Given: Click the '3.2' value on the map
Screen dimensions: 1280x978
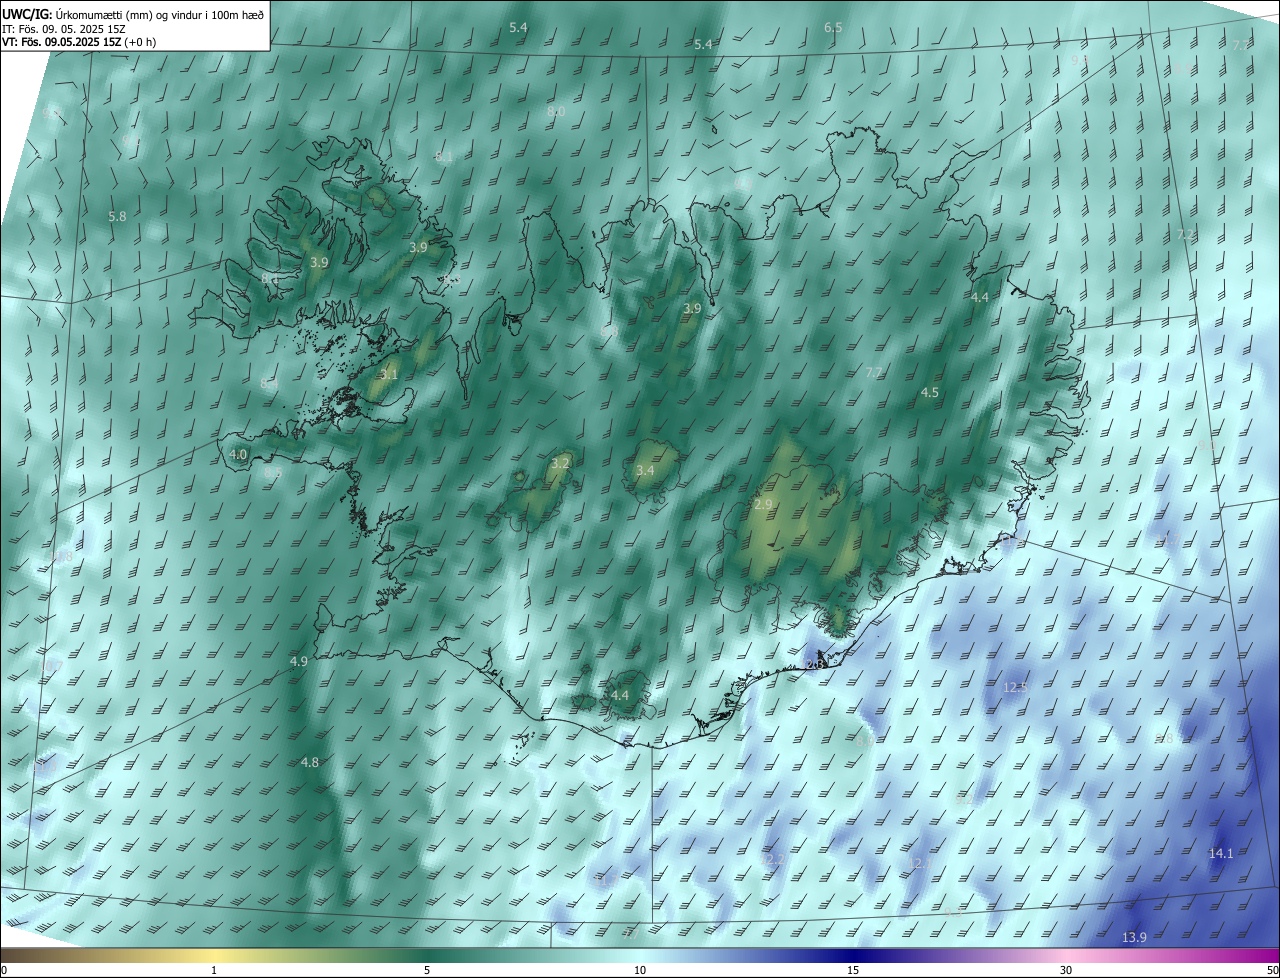Looking at the screenshot, I should [560, 463].
